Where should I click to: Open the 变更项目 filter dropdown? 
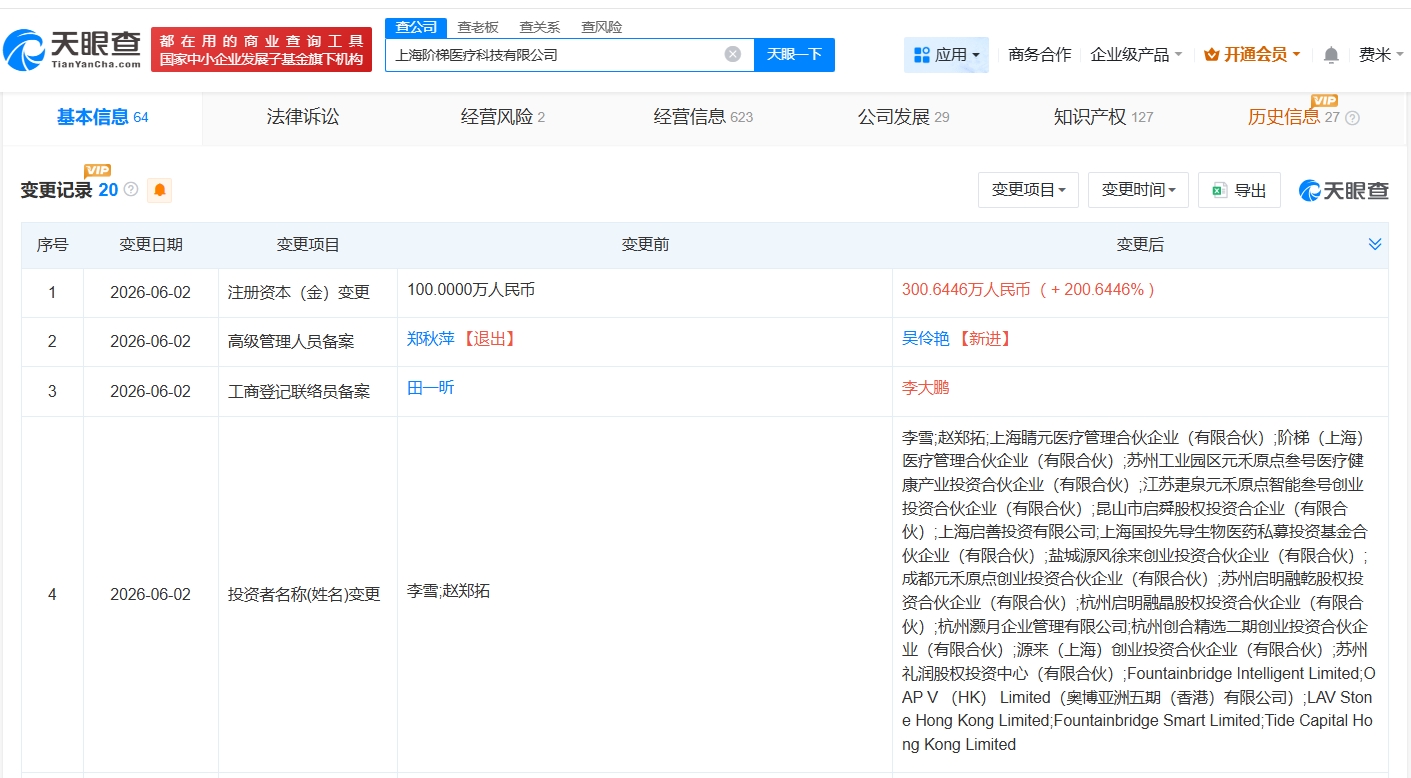click(1028, 189)
